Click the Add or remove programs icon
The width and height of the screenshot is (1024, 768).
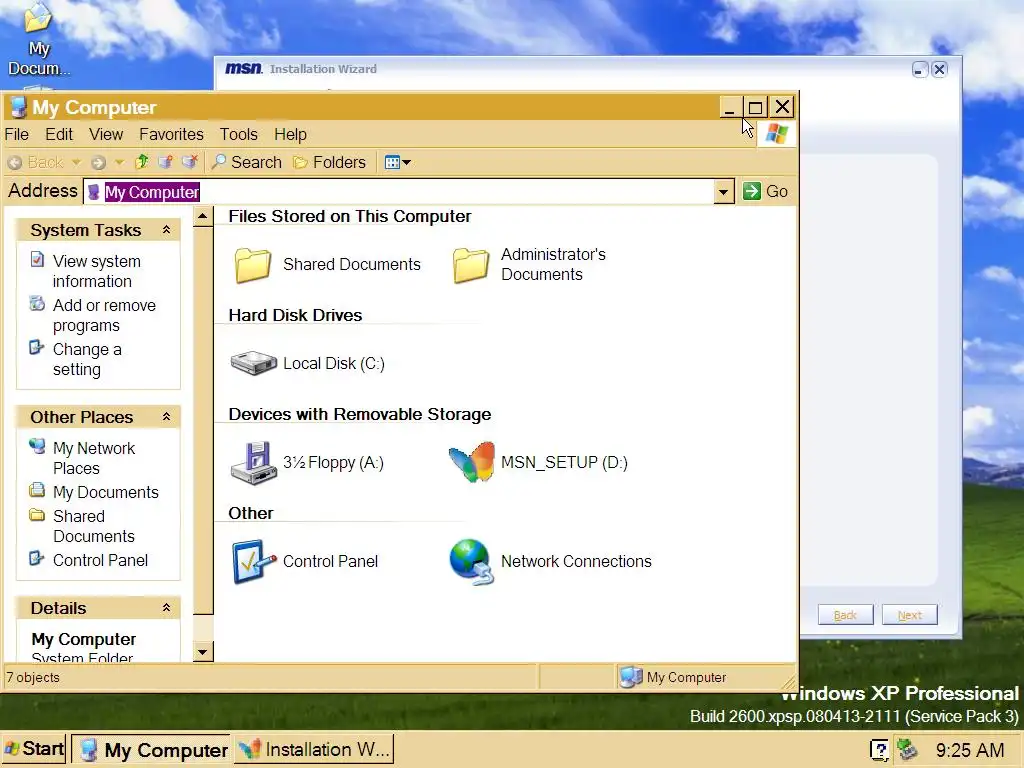[x=38, y=304]
